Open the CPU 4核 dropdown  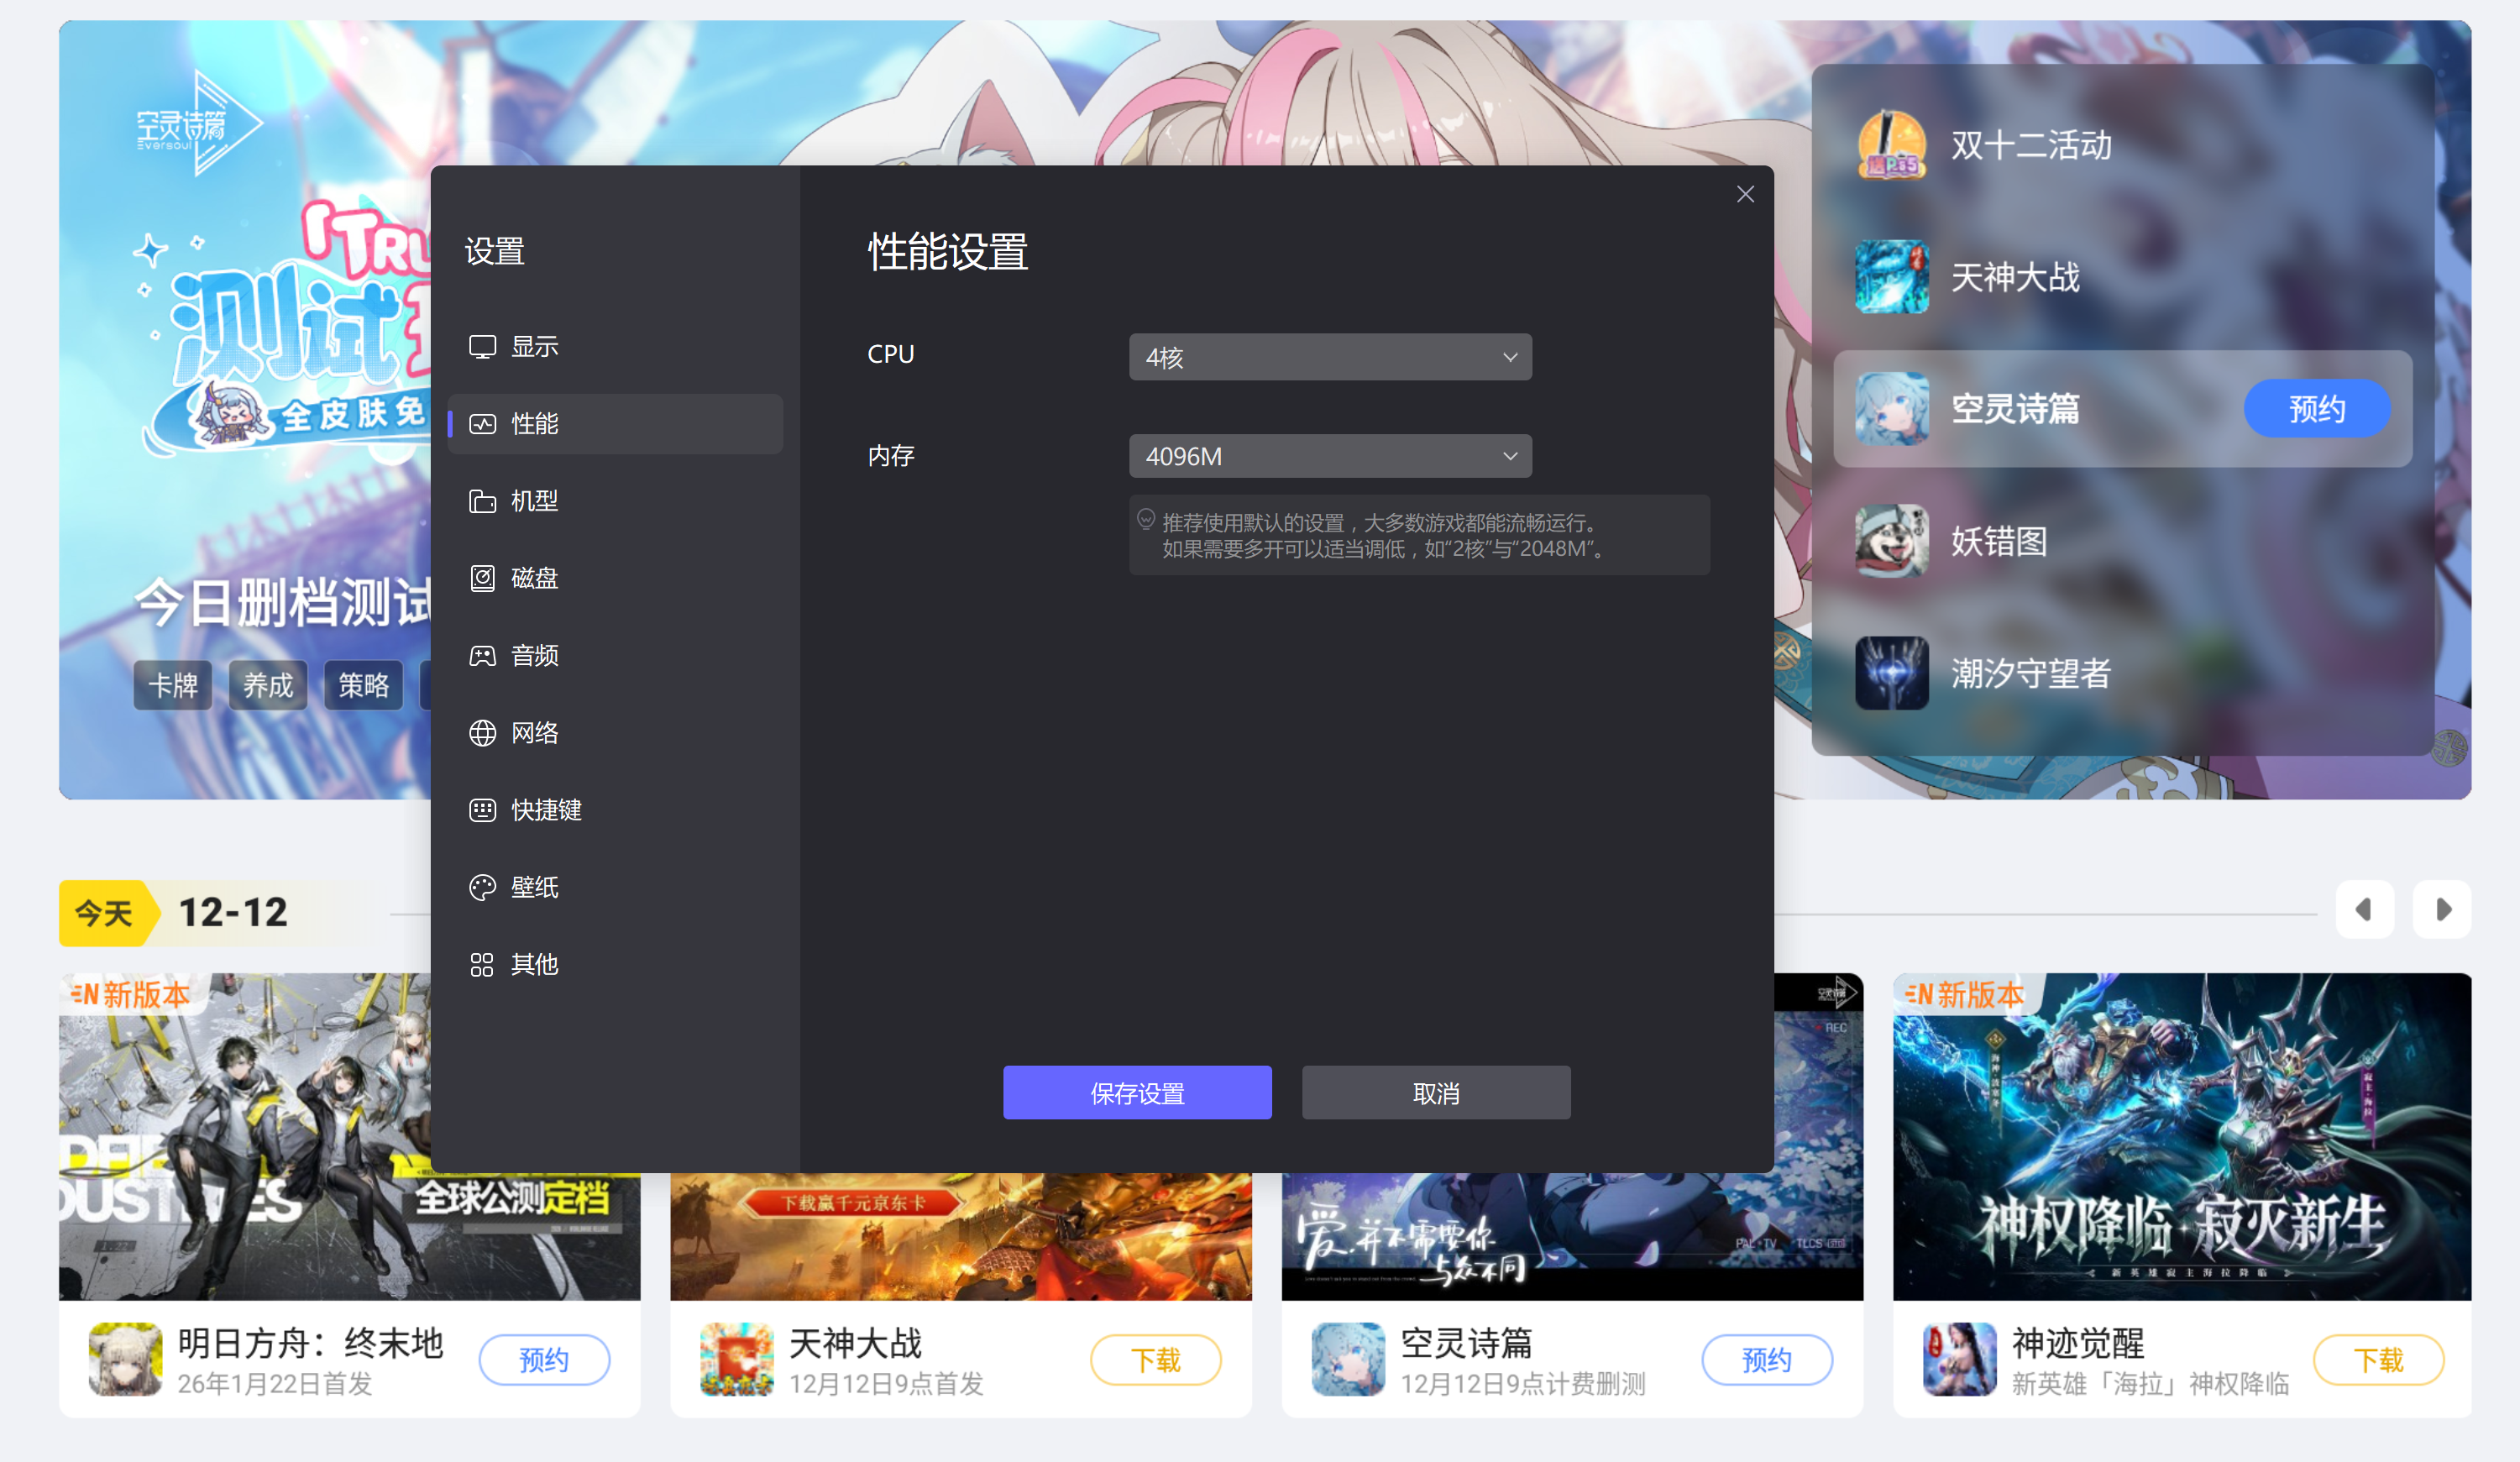point(1329,357)
